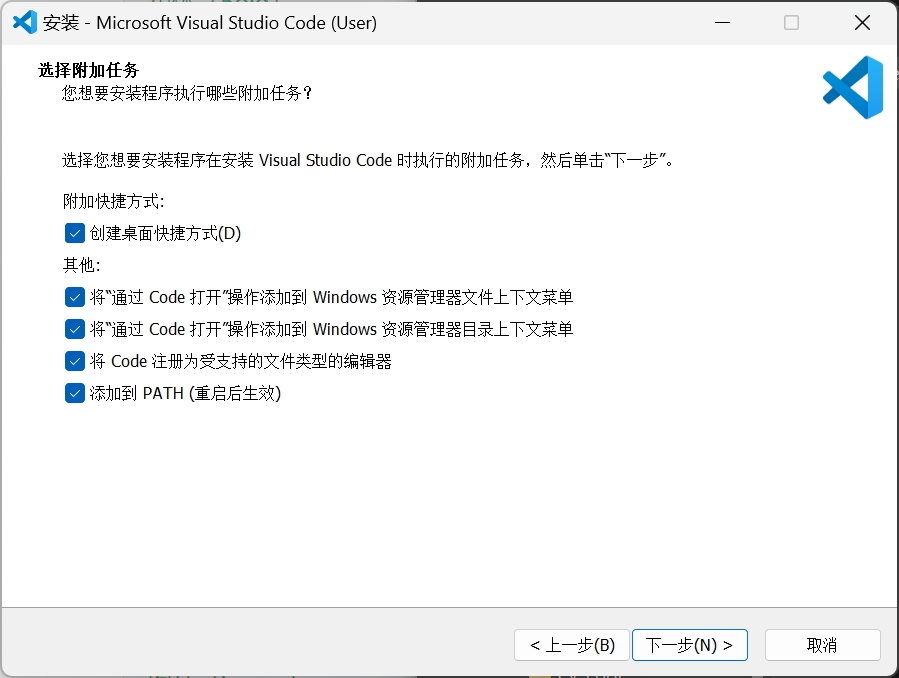Click the 添加到 PATH (重启后生效) label
This screenshot has height=678, width=899.
pos(176,393)
